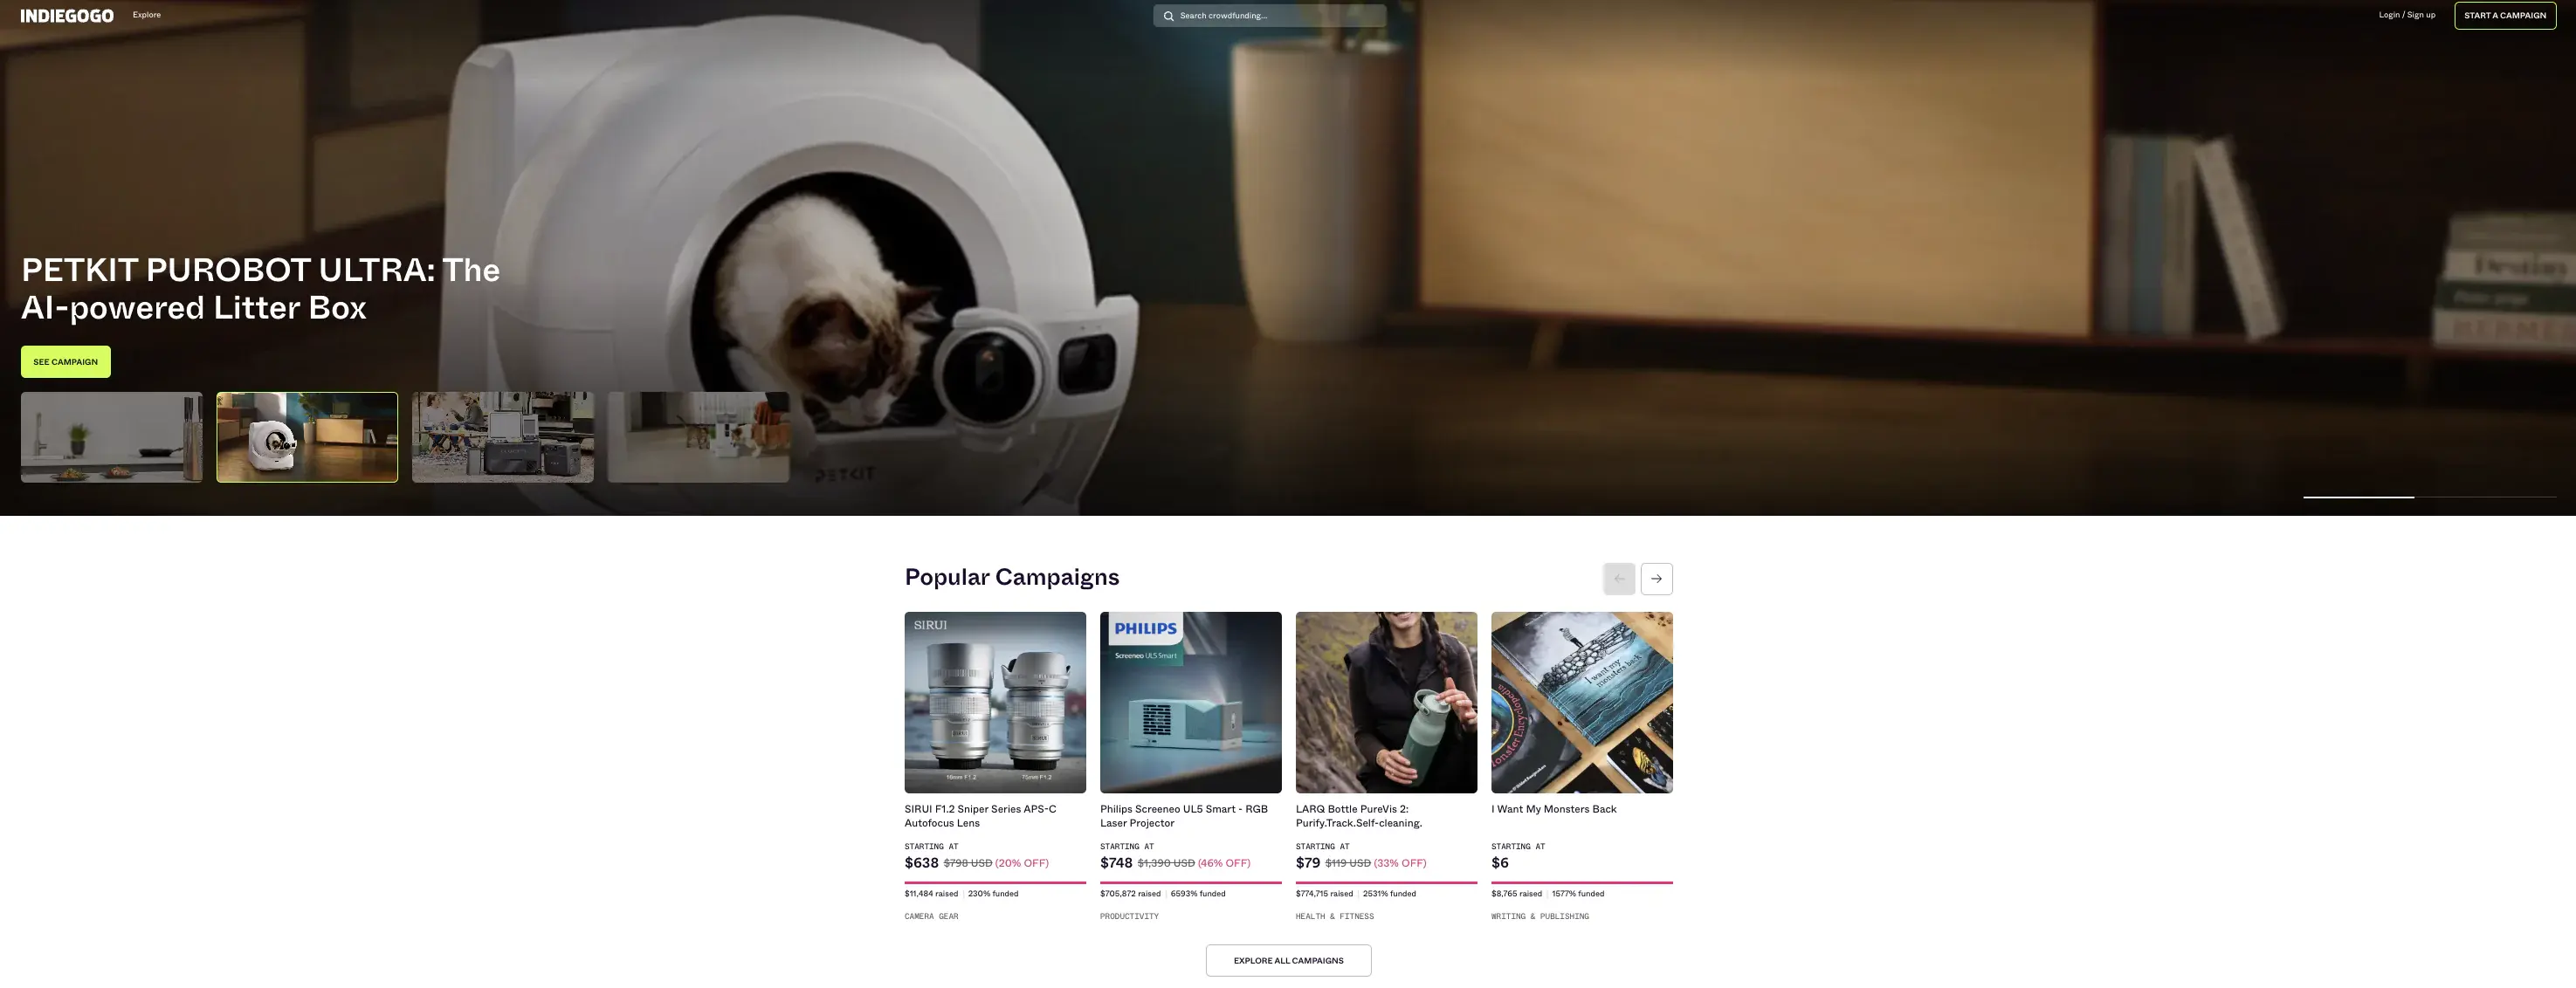Click the $79 price text
Viewport: 2576px width, 988px height.
tap(1307, 863)
